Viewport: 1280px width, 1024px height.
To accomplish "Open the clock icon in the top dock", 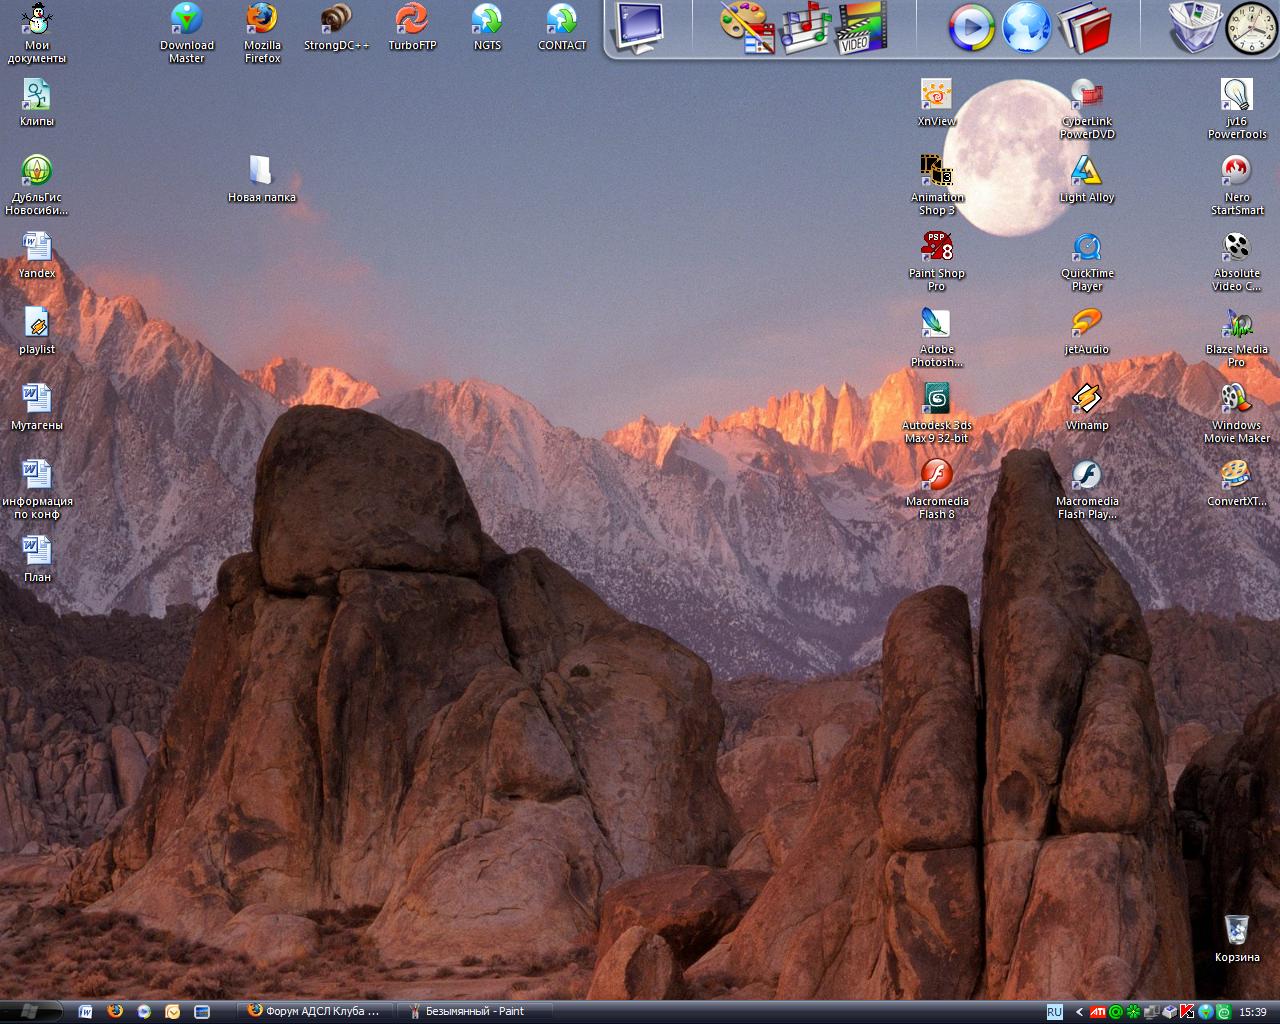I will point(1251,28).
